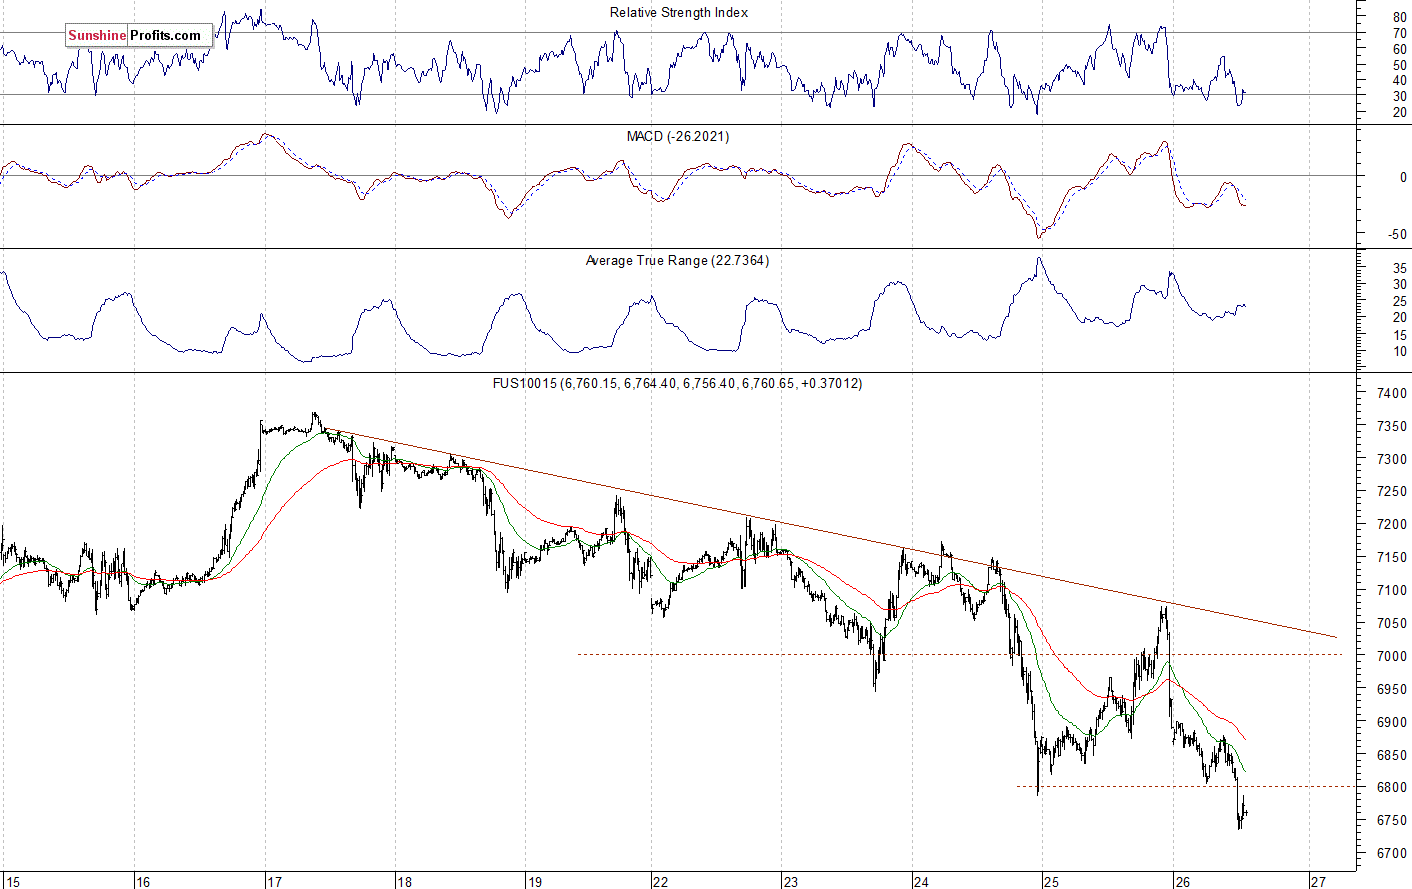Click the 7150 price axis label
1412x889 pixels.
[1391, 558]
